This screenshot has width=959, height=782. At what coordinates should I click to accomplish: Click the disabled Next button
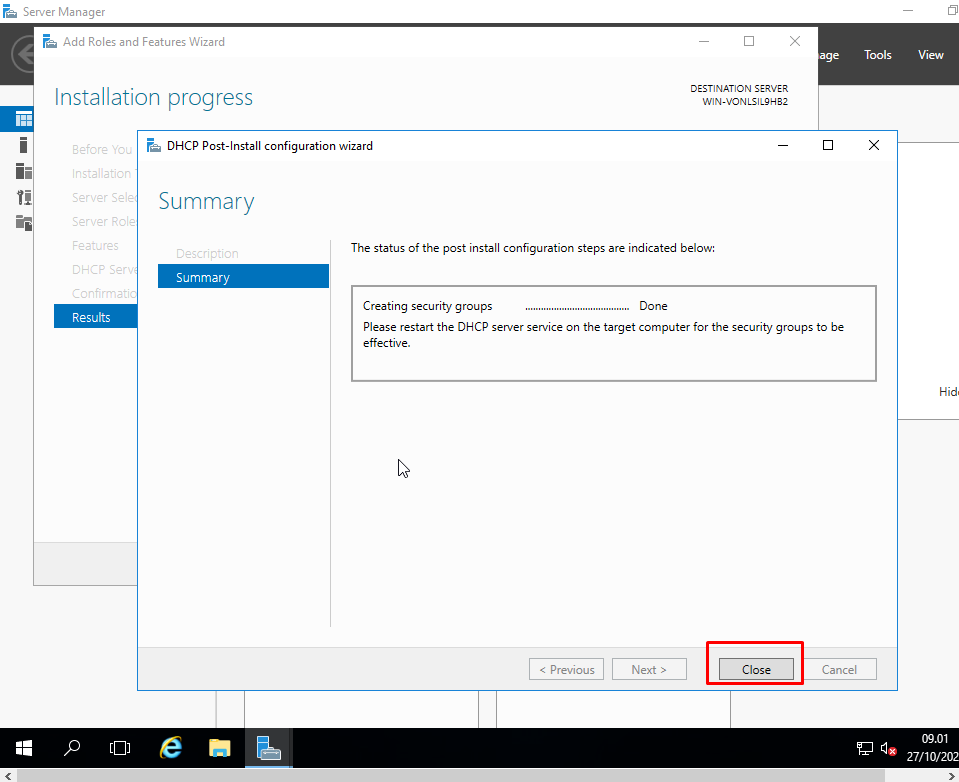click(649, 669)
